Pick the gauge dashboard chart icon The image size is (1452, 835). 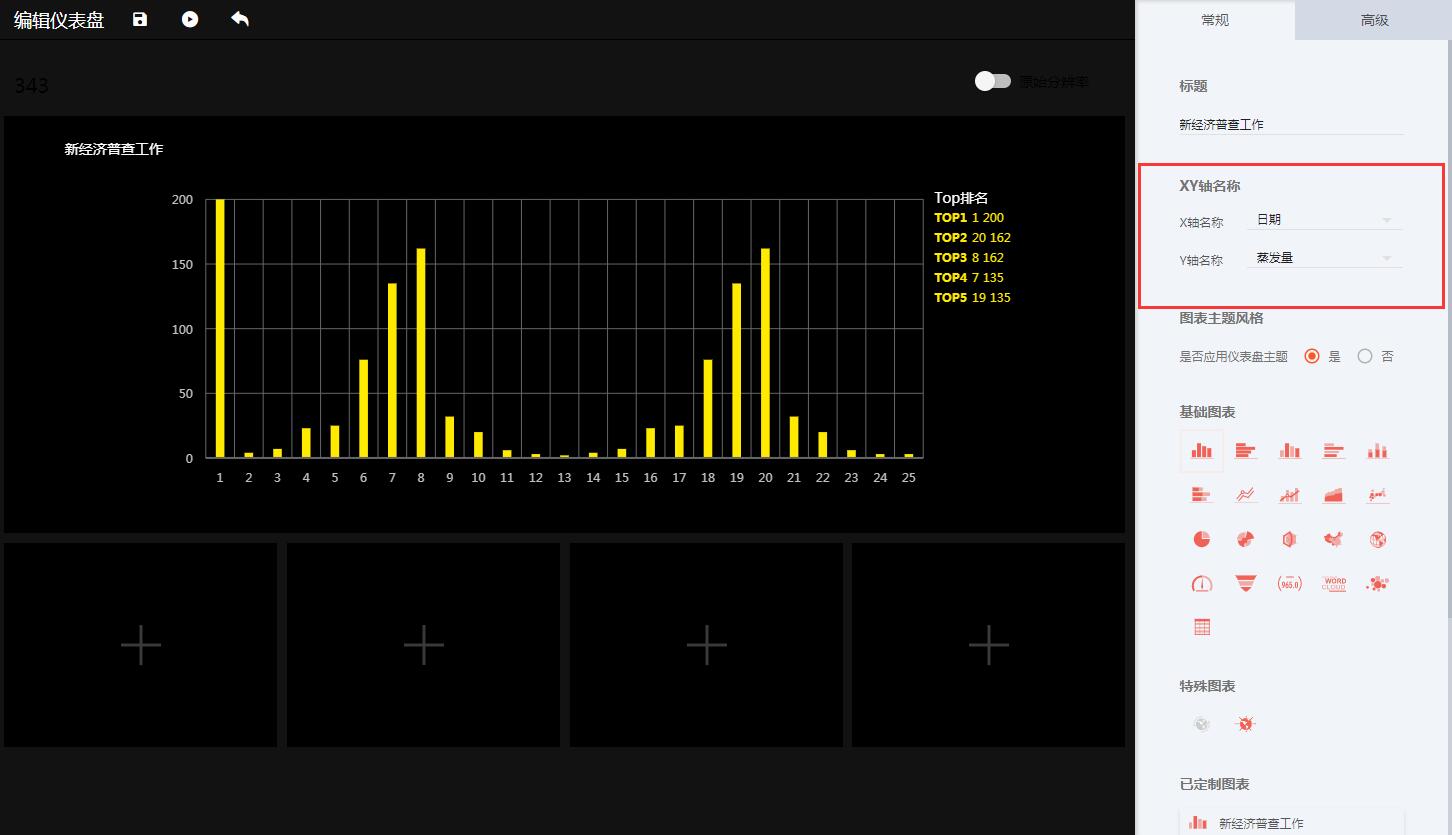[1202, 583]
